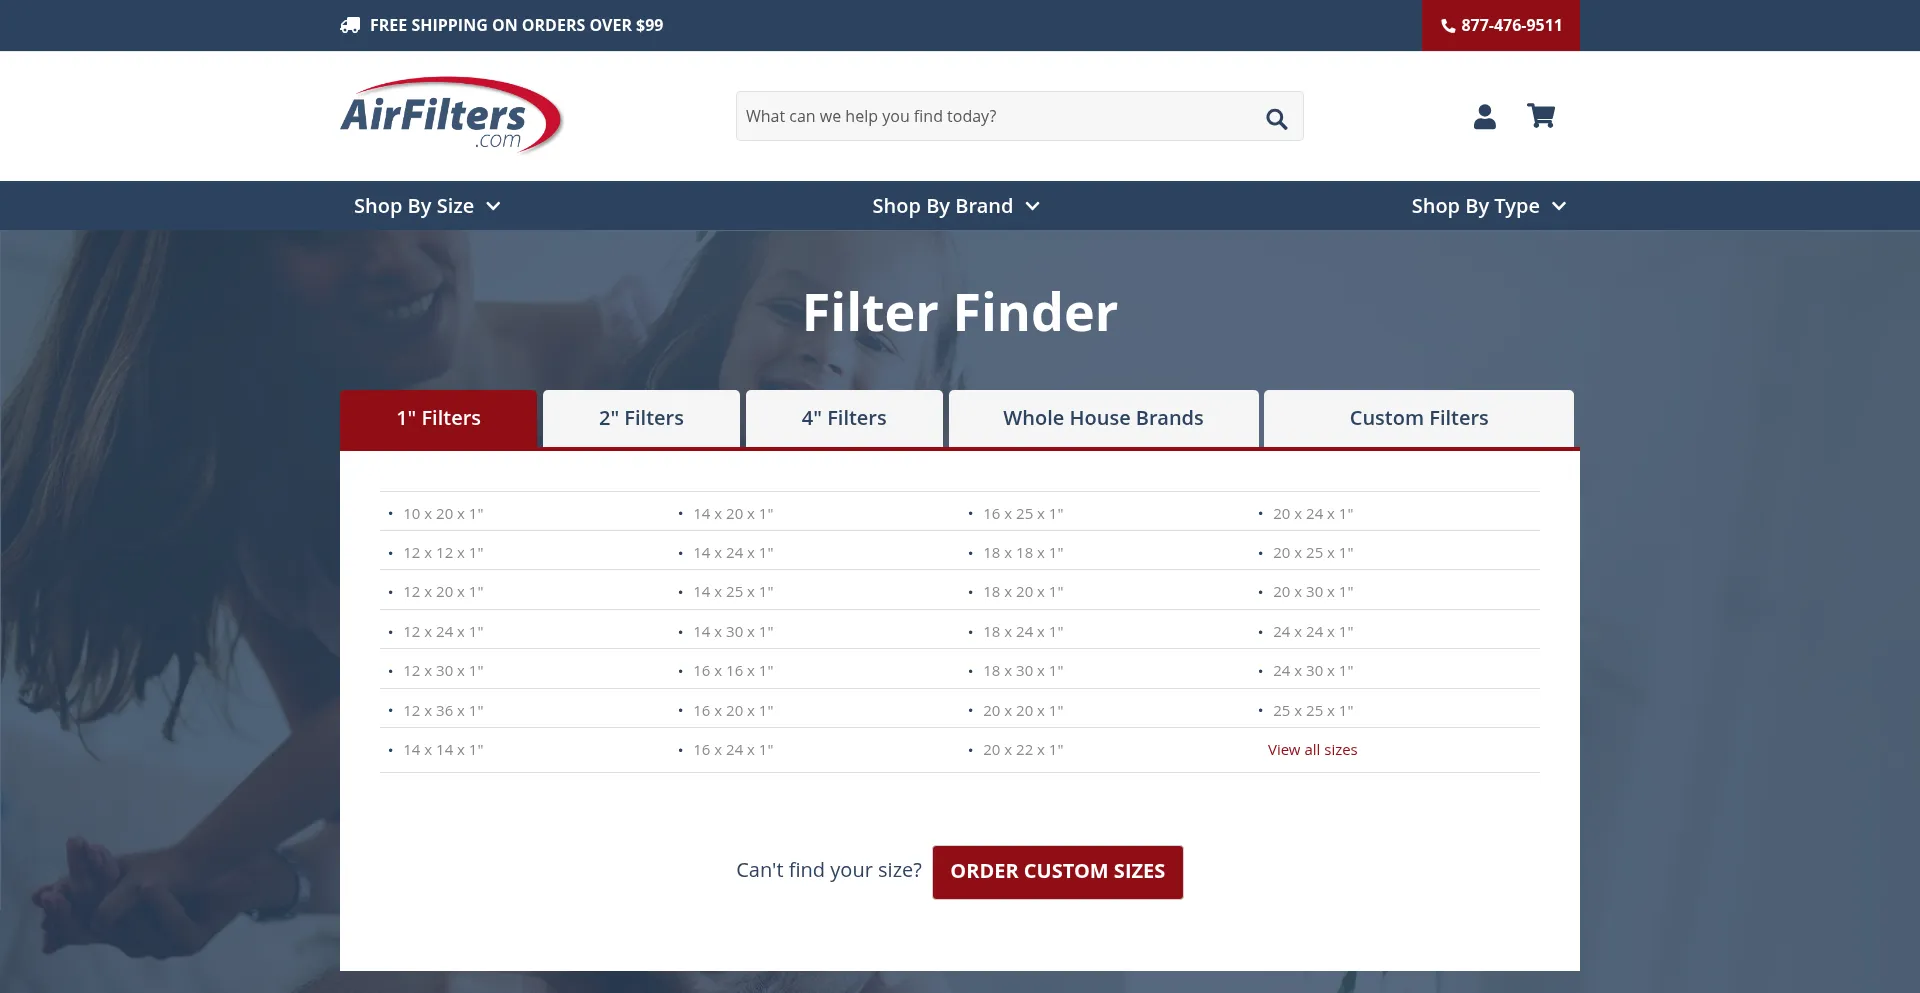Viewport: 1920px width, 993px height.
Task: Expand the Shop By Size menu
Action: 427,206
